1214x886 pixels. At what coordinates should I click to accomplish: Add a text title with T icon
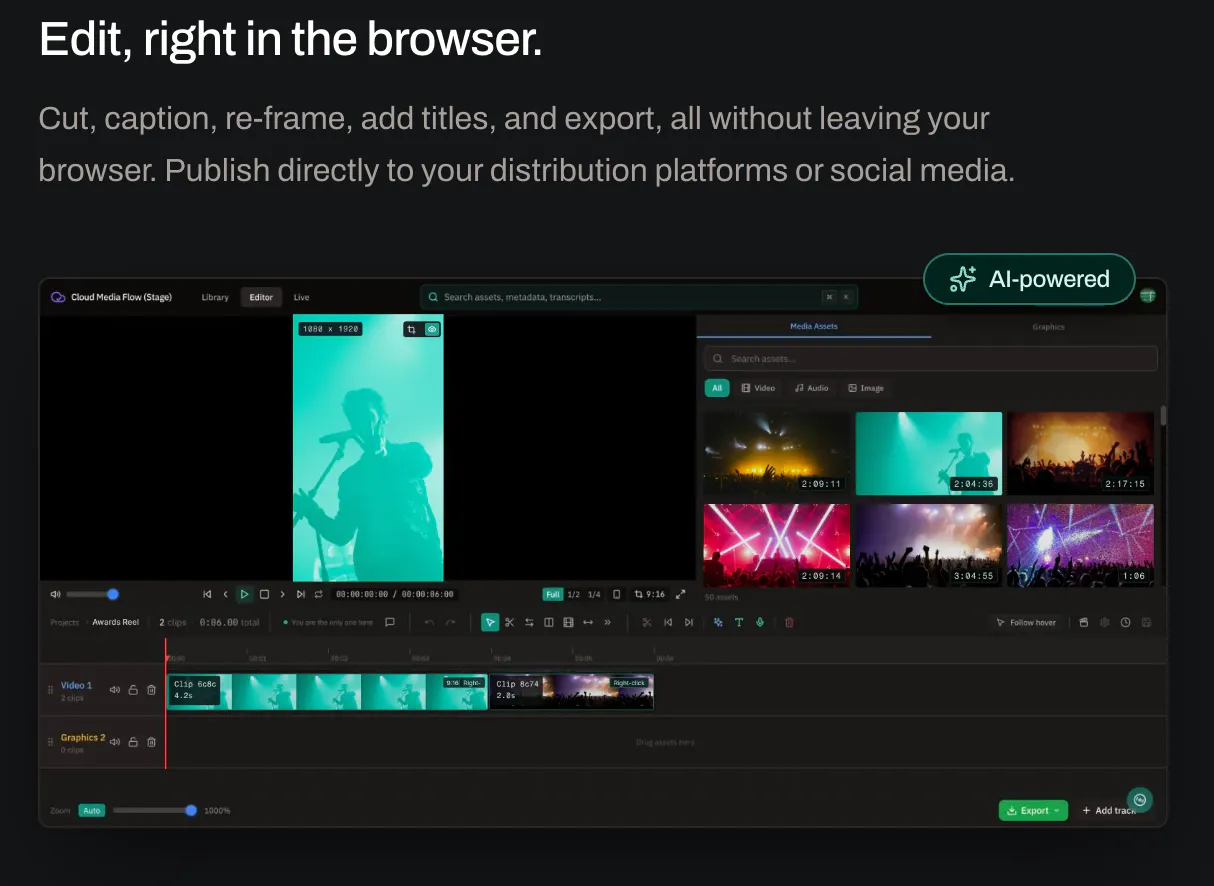coord(739,622)
